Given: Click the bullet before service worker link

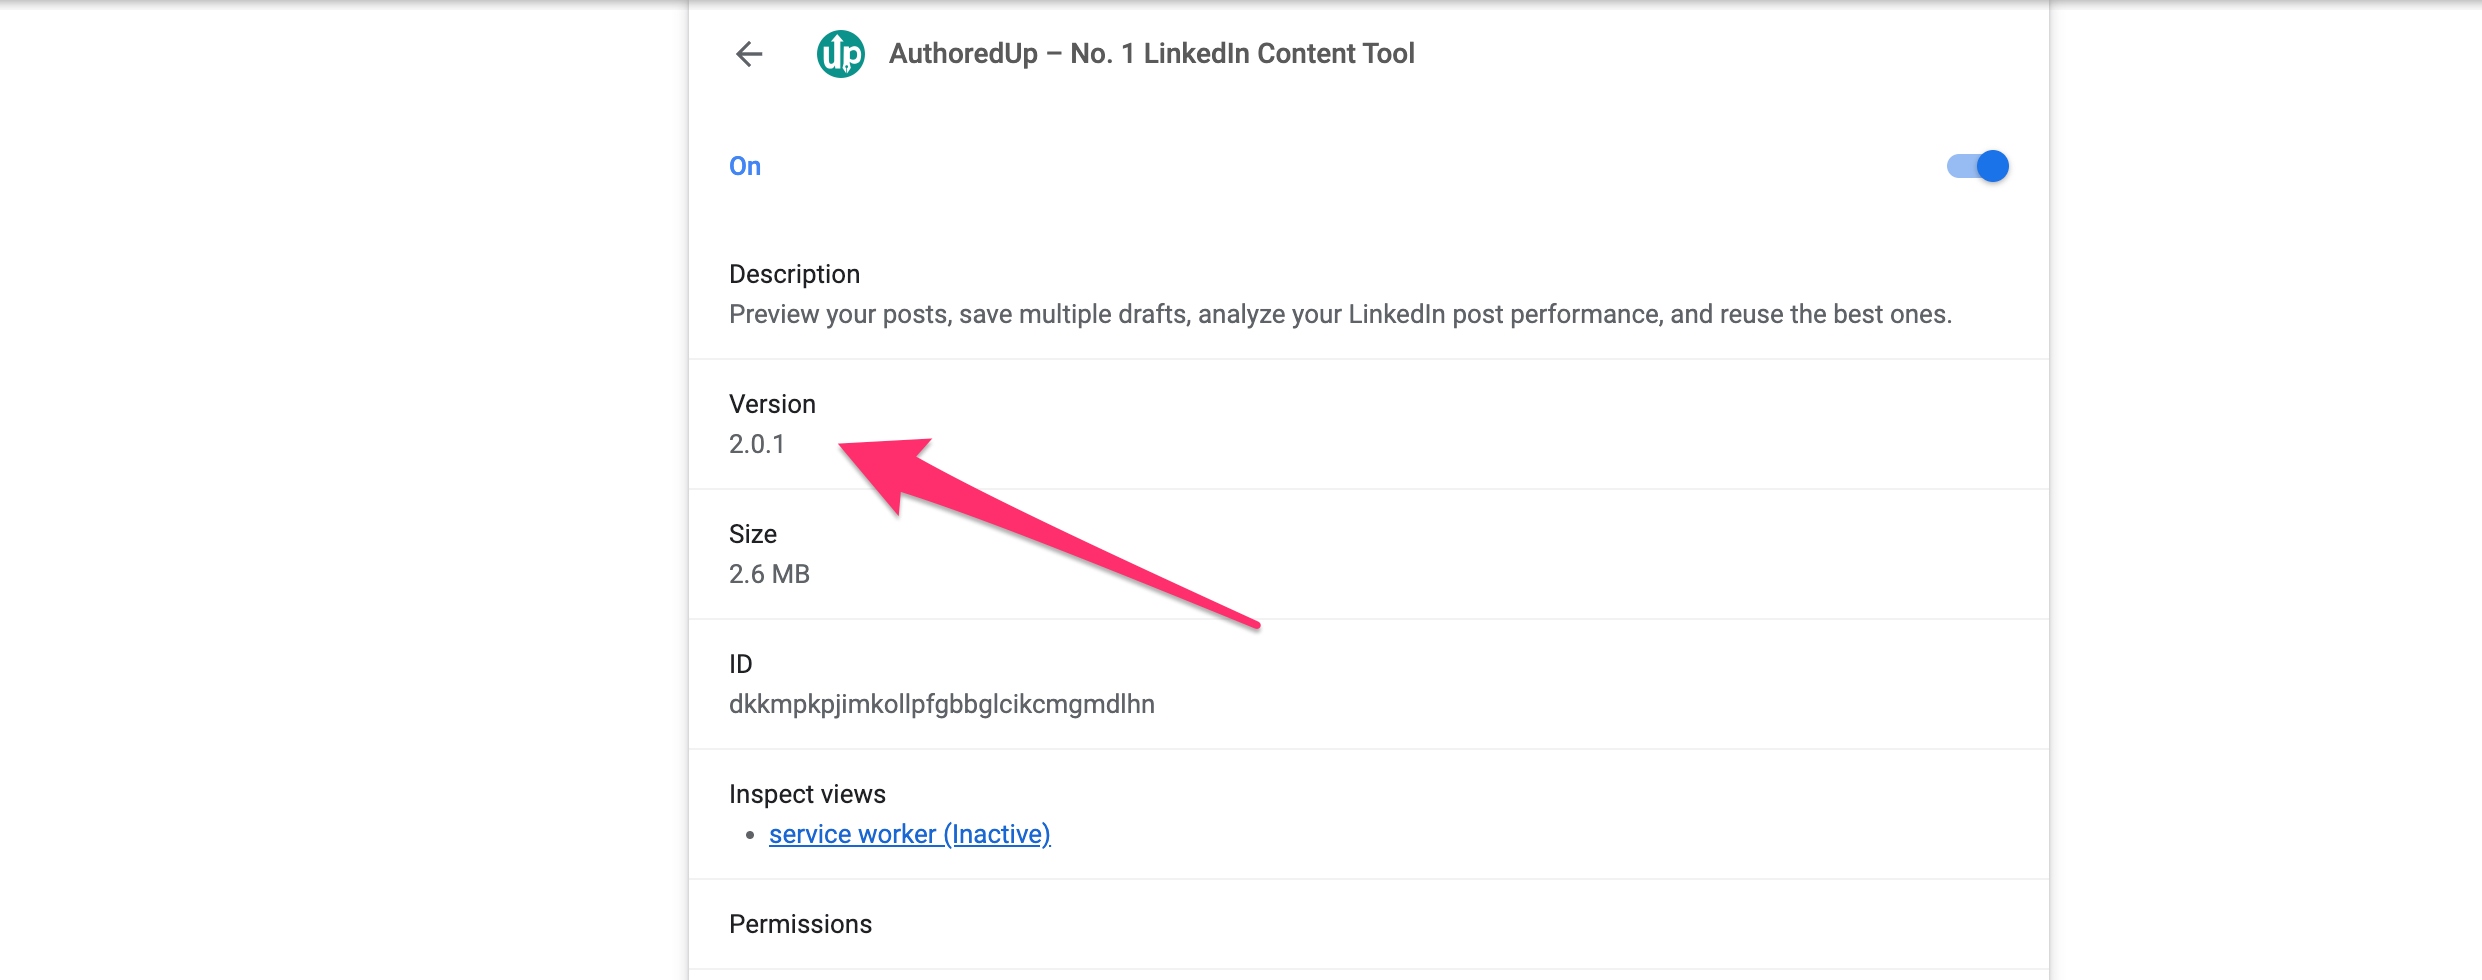Looking at the screenshot, I should 750,835.
